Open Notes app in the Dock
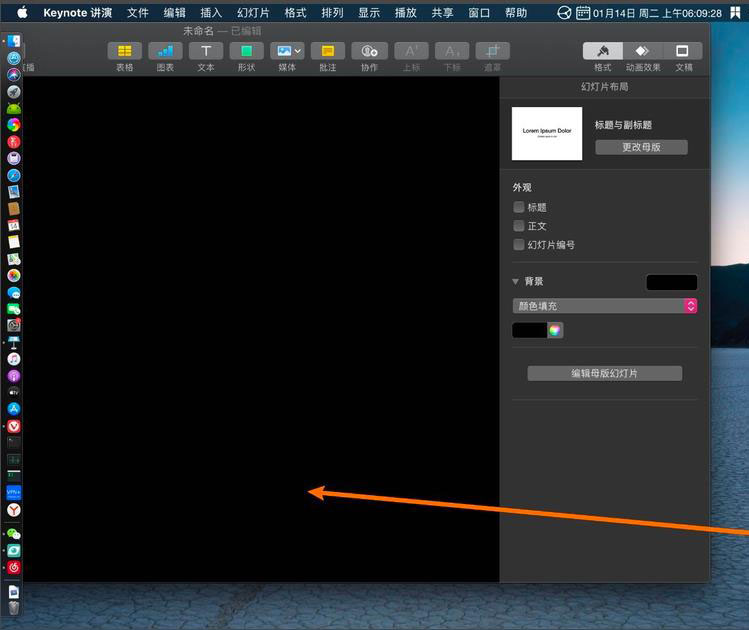Viewport: 749px width, 630px height. (x=14, y=242)
